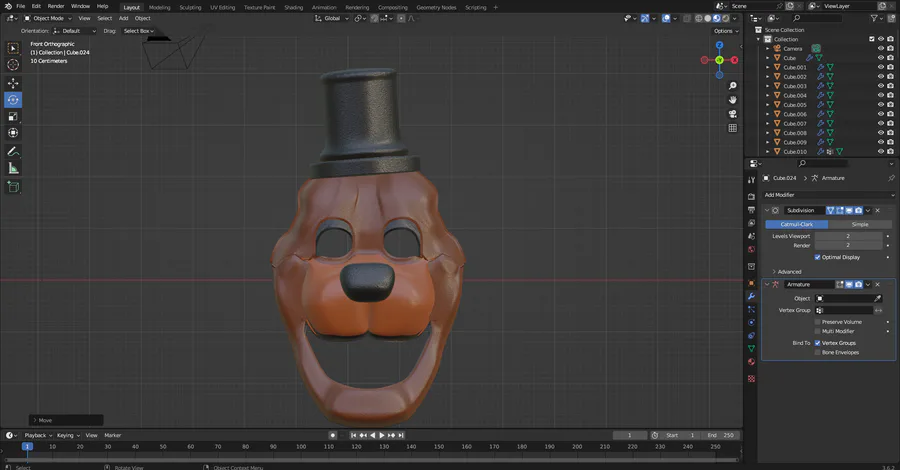Switch orthographic/perspective grid icon
The height and width of the screenshot is (470, 900).
(732, 128)
